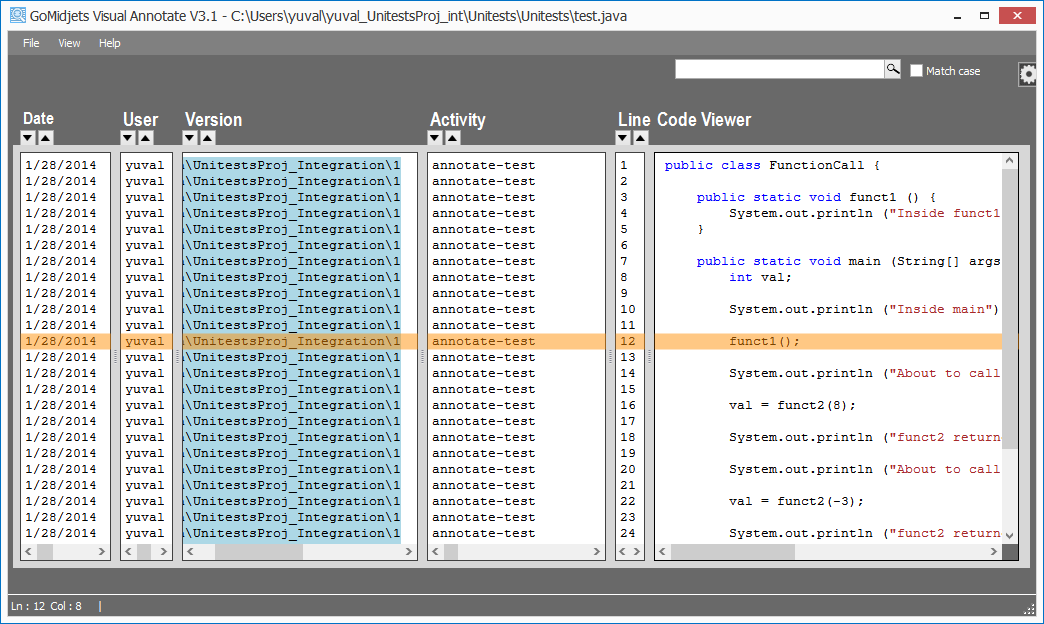Viewport: 1044px width, 624px height.
Task: Open the File menu
Action: [x=31, y=43]
